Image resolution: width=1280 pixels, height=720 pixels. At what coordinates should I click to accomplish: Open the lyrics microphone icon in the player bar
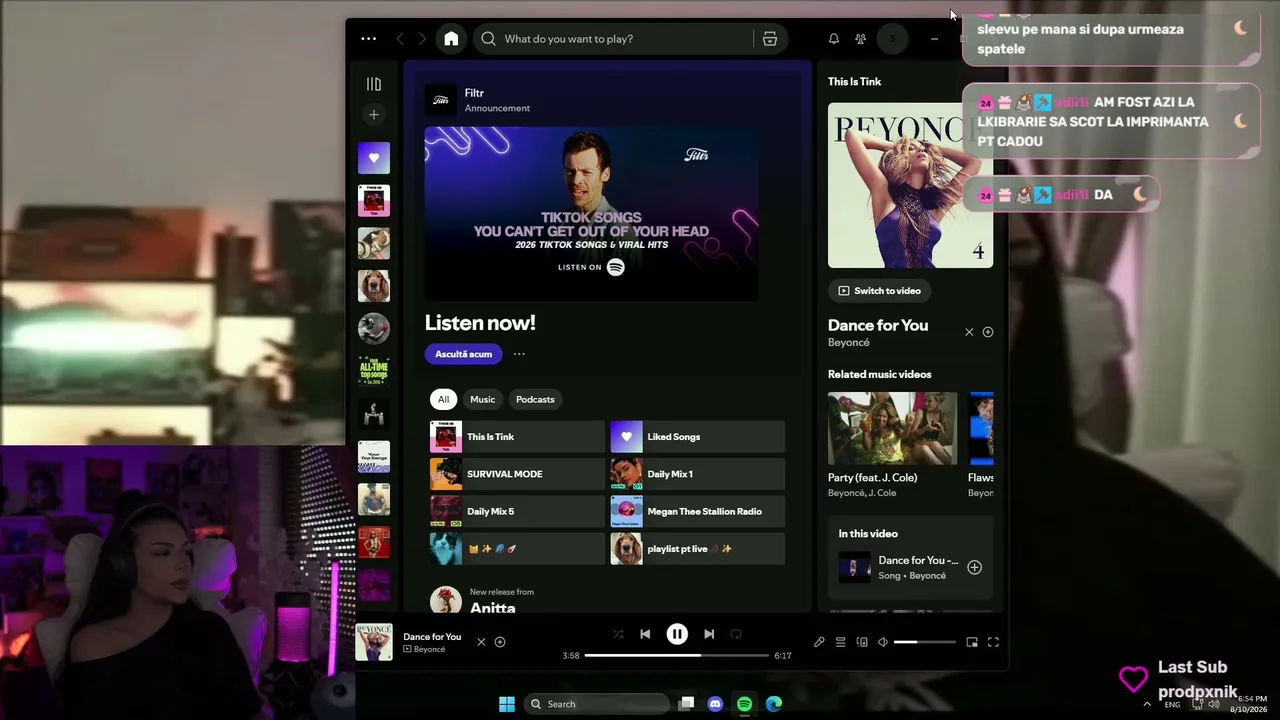click(x=819, y=642)
